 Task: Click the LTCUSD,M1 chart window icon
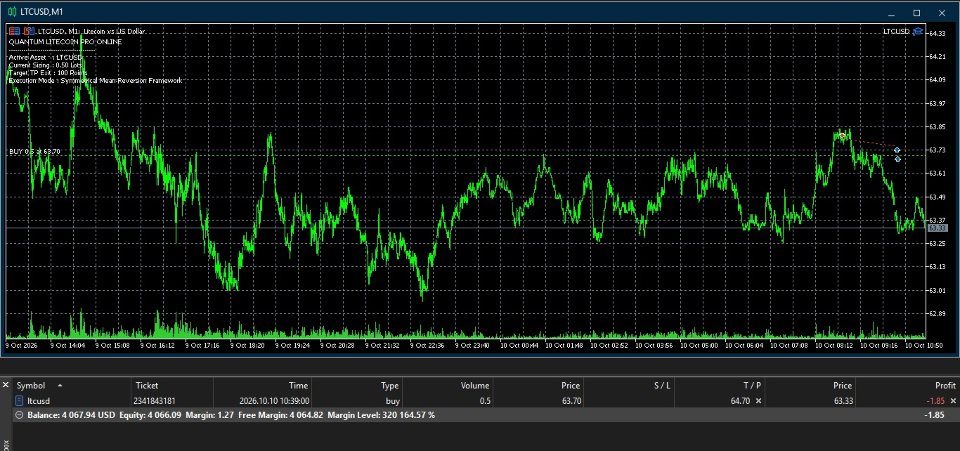coord(11,12)
